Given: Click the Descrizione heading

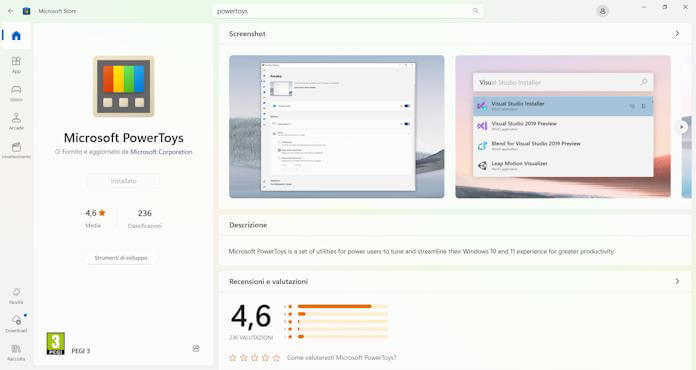Looking at the screenshot, I should pyautogui.click(x=248, y=225).
